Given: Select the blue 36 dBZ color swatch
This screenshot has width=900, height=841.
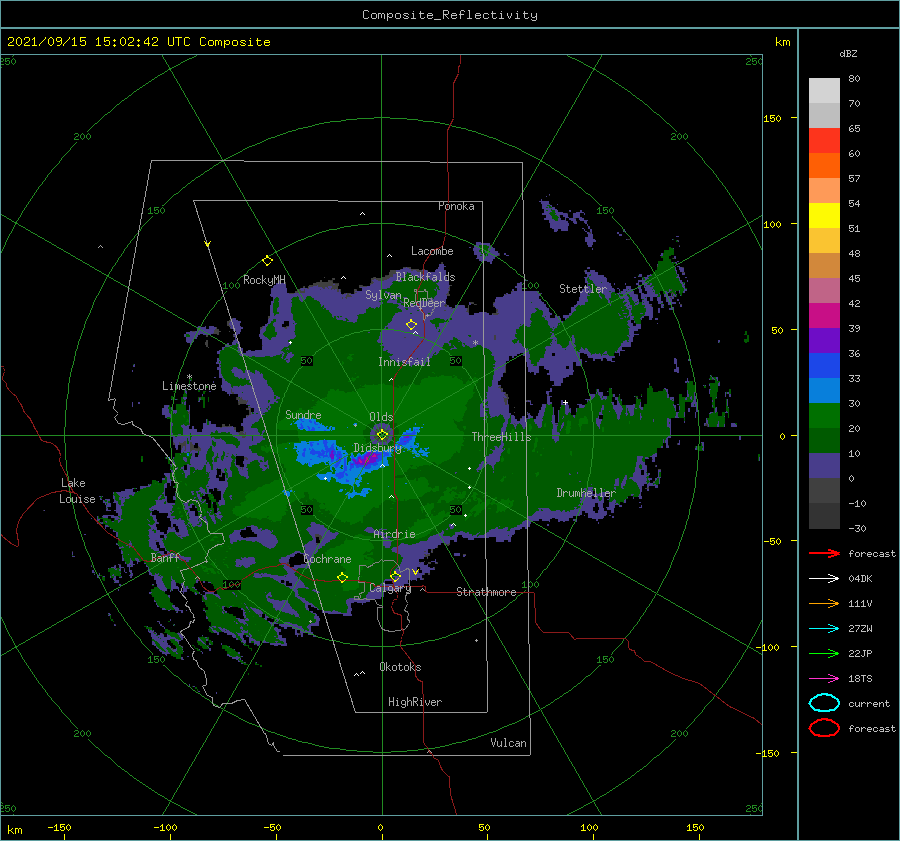Looking at the screenshot, I should 824,365.
